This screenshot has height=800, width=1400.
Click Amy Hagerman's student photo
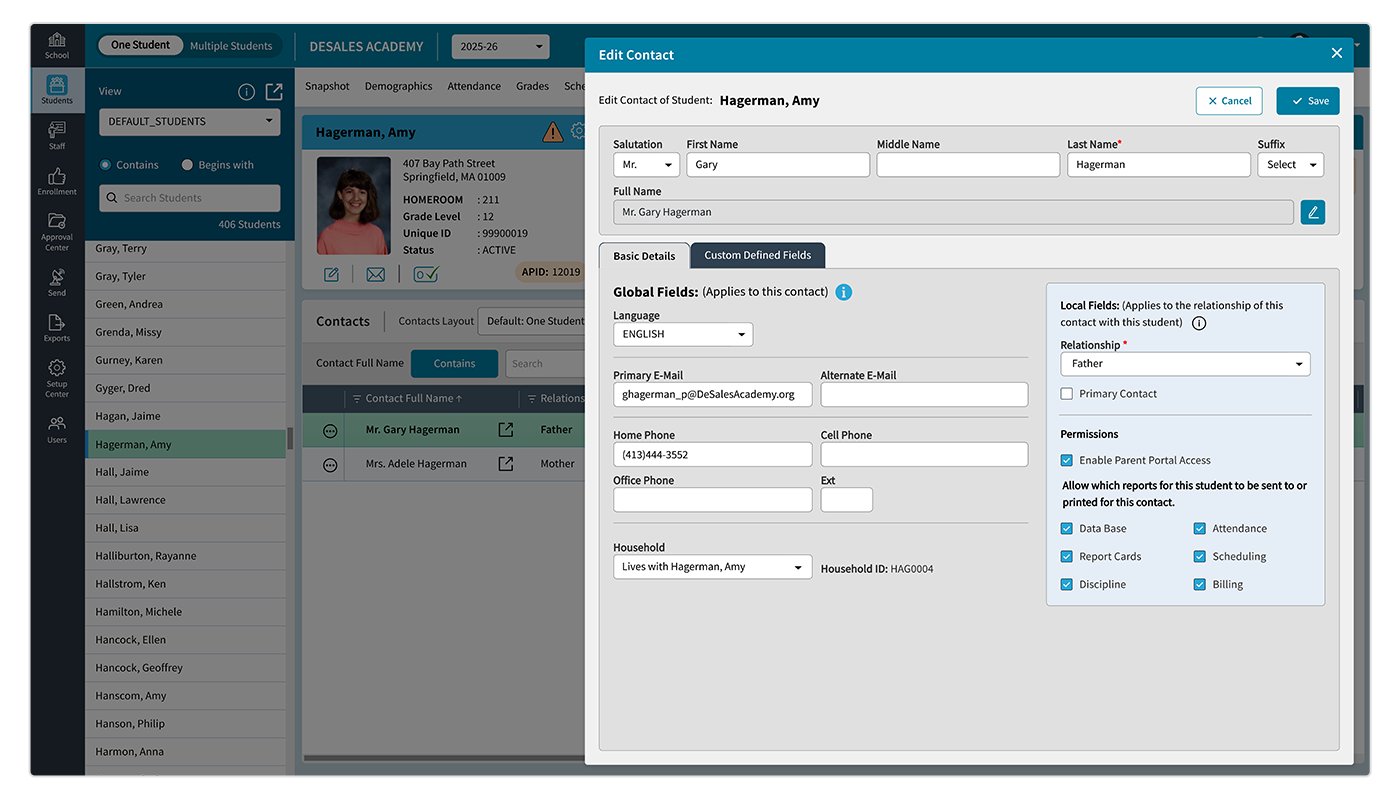click(353, 206)
